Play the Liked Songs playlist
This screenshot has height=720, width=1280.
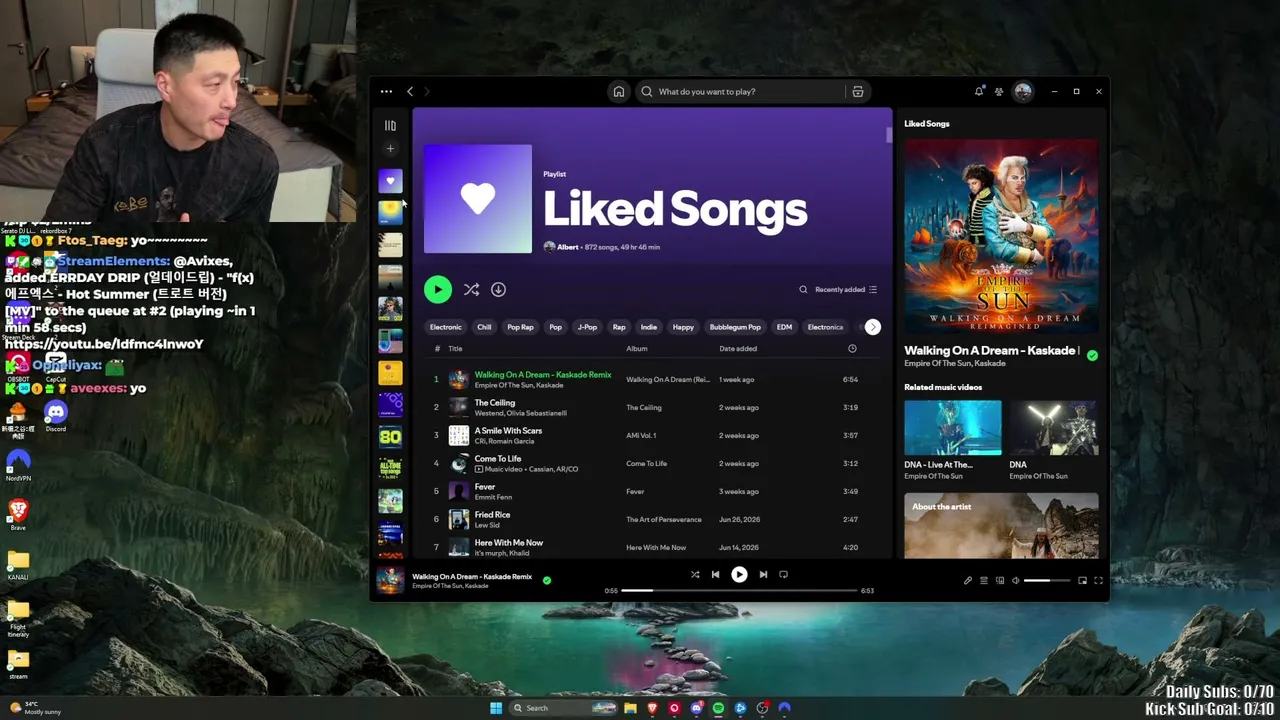[x=437, y=289]
